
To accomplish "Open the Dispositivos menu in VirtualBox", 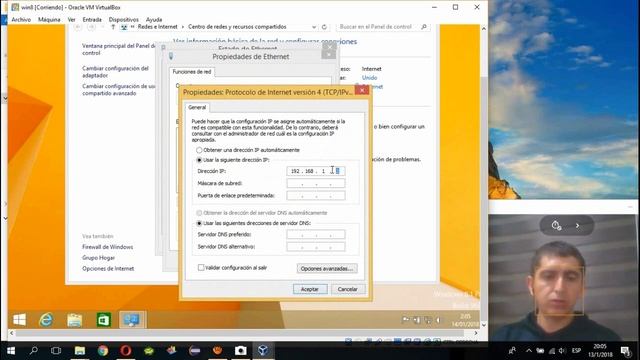I will click(x=124, y=20).
